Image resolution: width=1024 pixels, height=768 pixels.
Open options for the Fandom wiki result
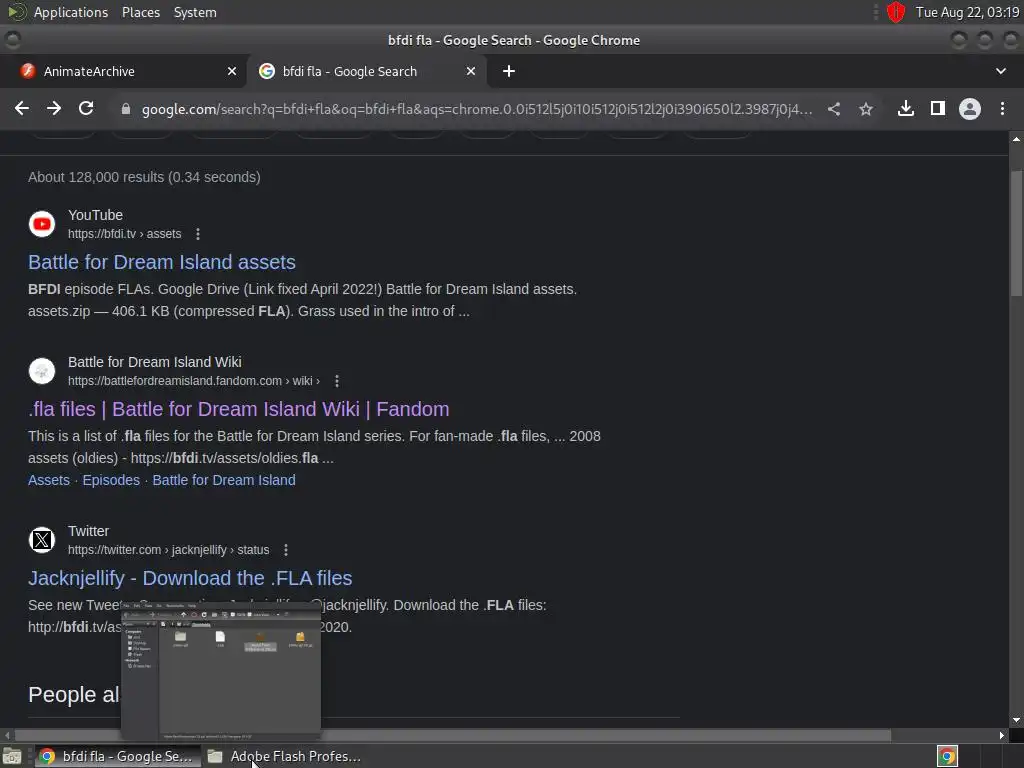337,381
